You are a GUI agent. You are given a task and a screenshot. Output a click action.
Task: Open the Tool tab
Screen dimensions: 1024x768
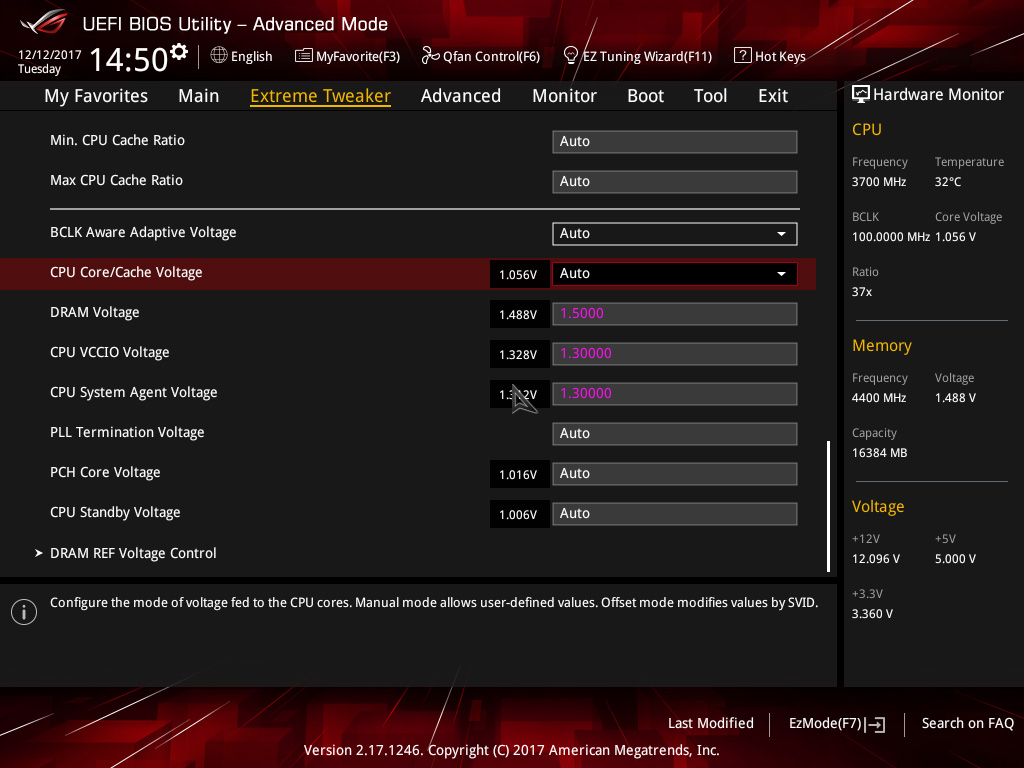[x=711, y=96]
